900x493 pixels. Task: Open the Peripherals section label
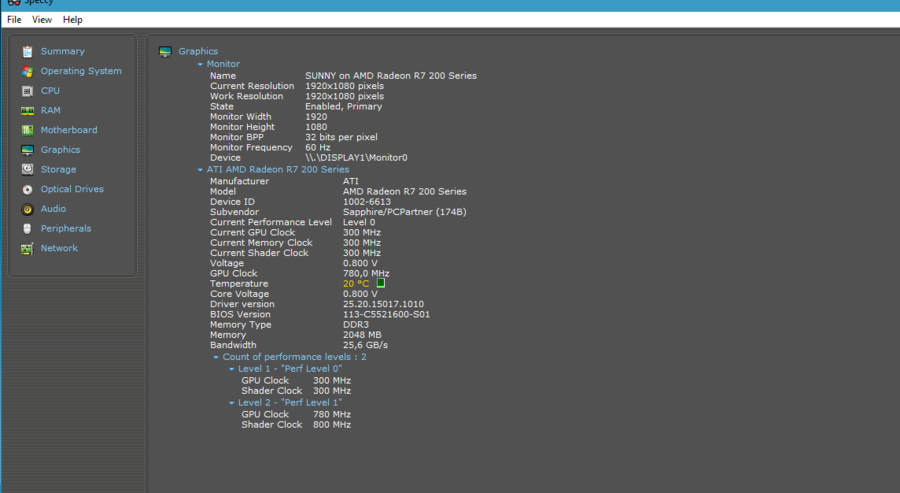[65, 228]
